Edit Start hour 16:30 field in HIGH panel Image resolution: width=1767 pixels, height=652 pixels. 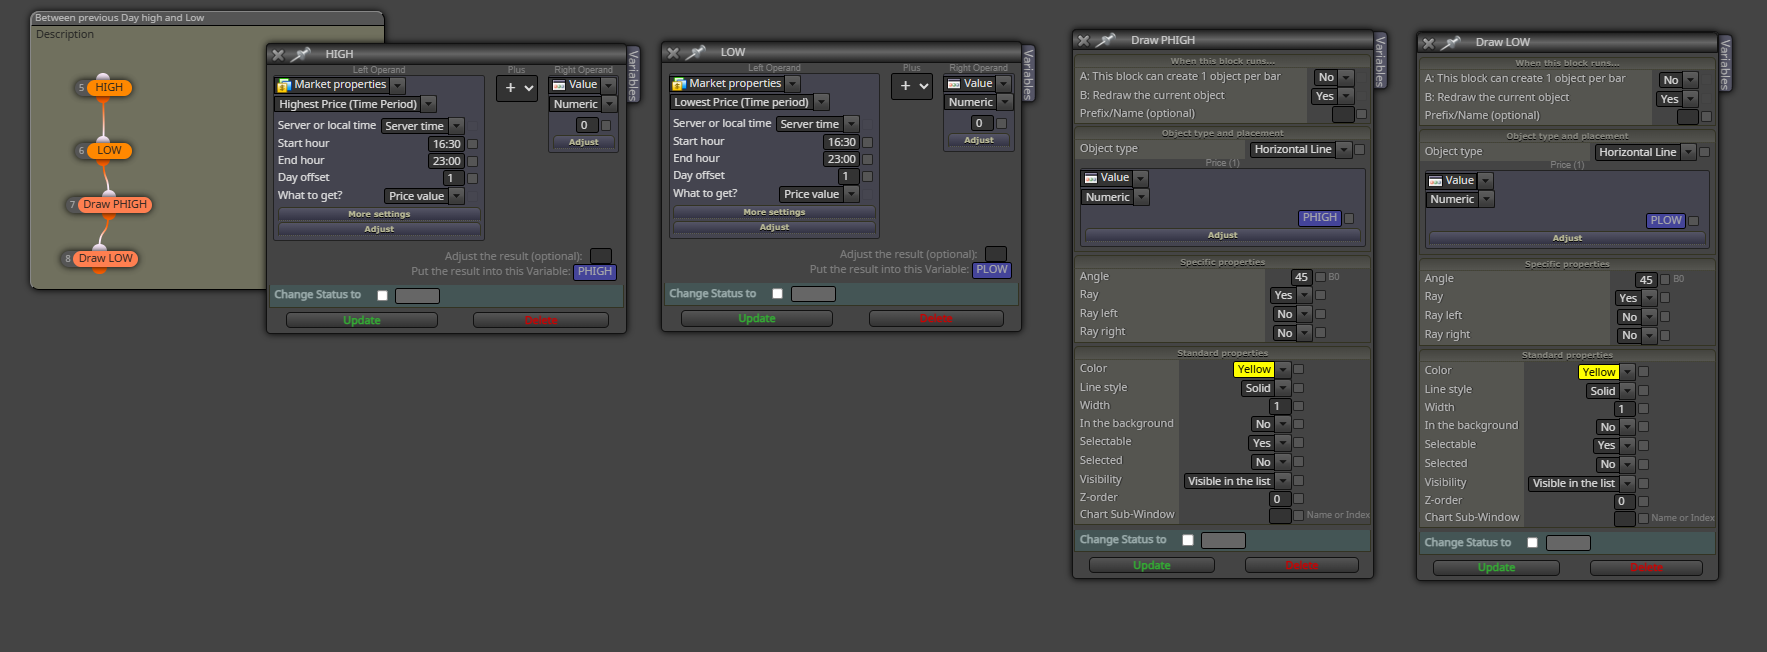coord(446,144)
